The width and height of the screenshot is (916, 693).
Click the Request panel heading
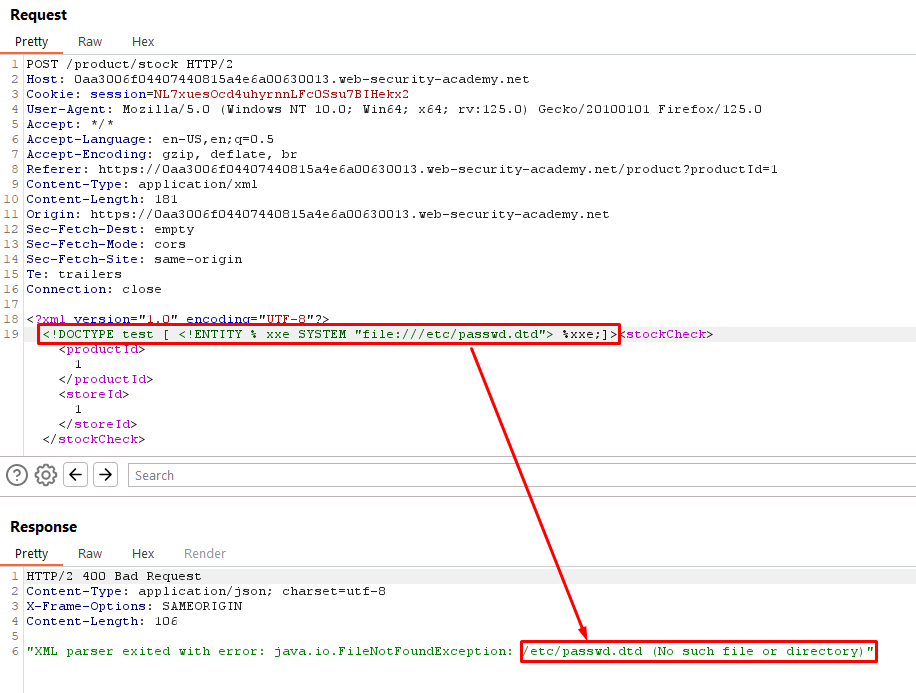click(x=39, y=15)
